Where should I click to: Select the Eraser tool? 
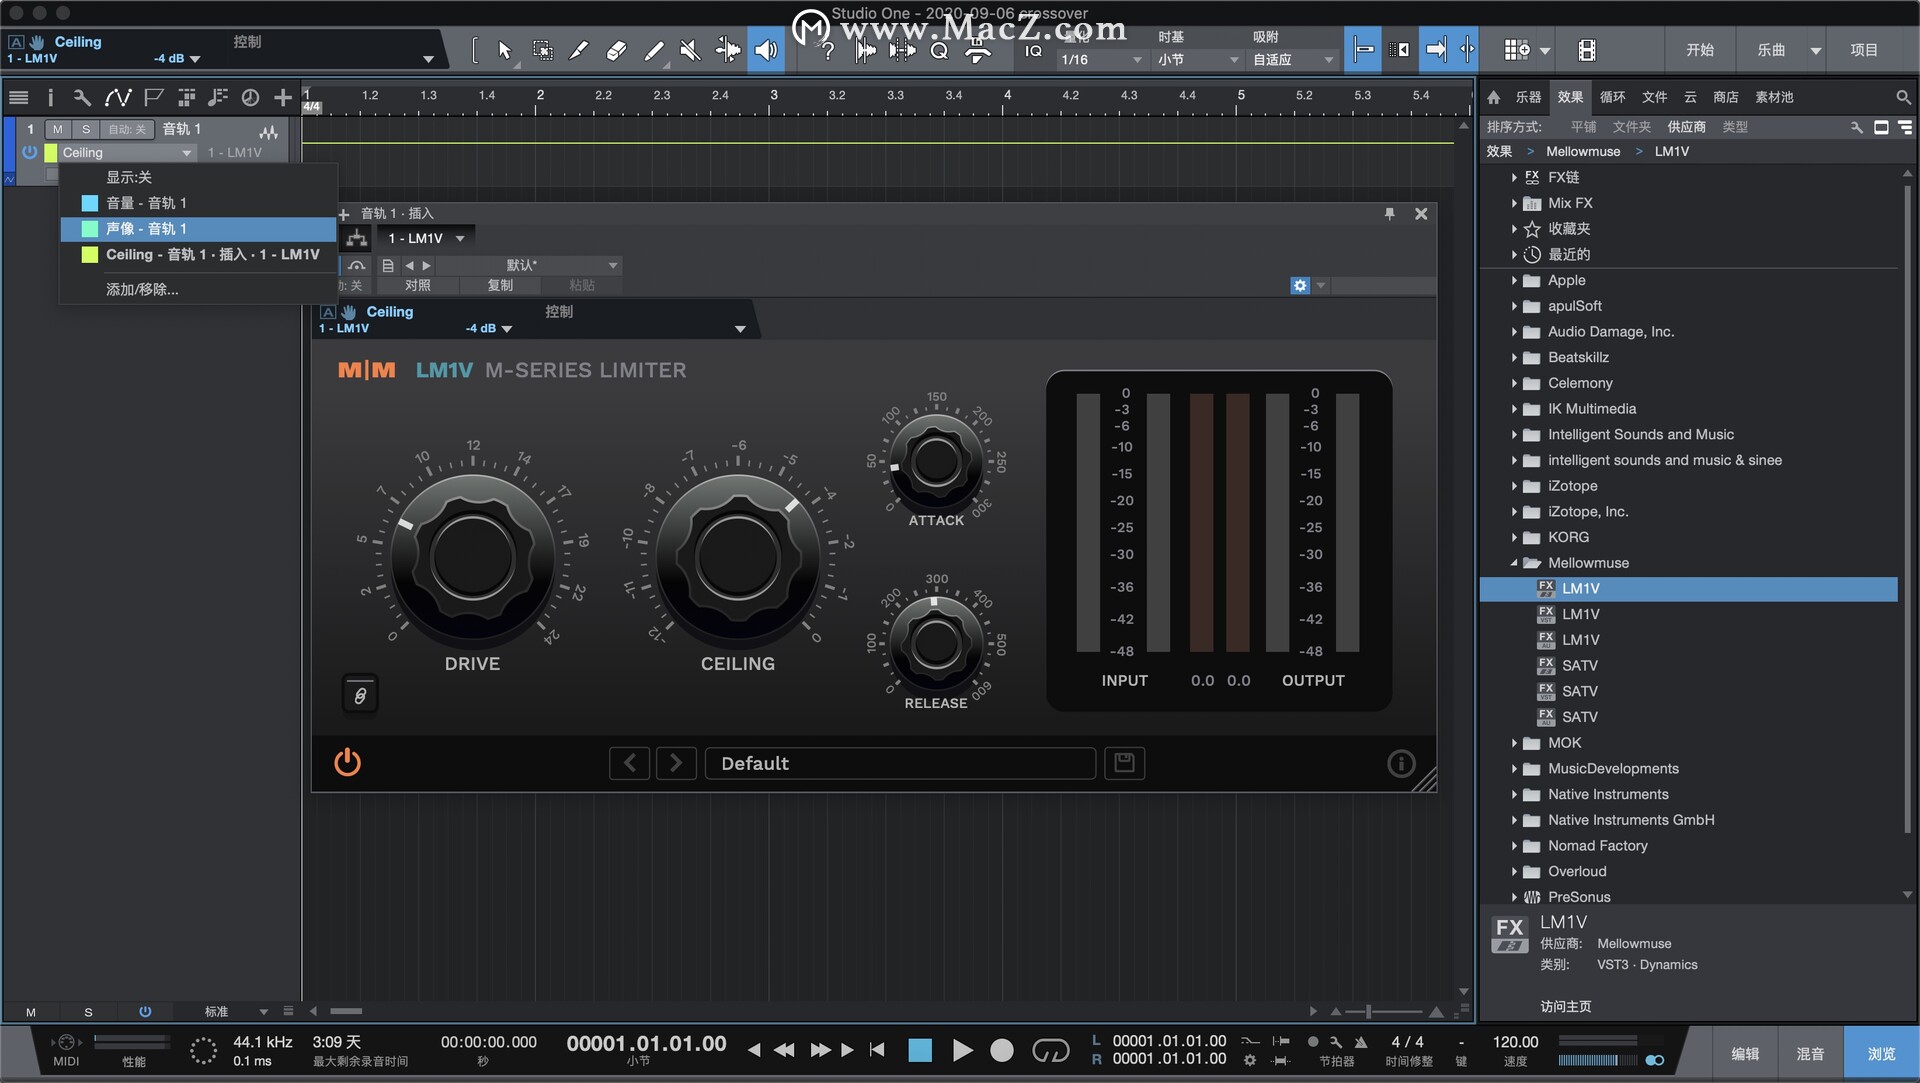pos(616,50)
